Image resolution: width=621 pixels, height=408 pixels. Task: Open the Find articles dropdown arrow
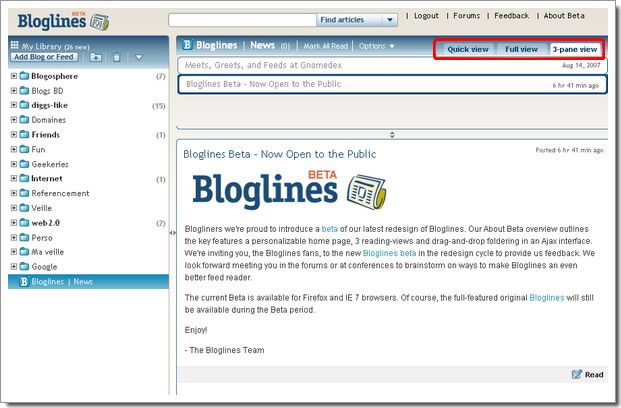coord(390,20)
